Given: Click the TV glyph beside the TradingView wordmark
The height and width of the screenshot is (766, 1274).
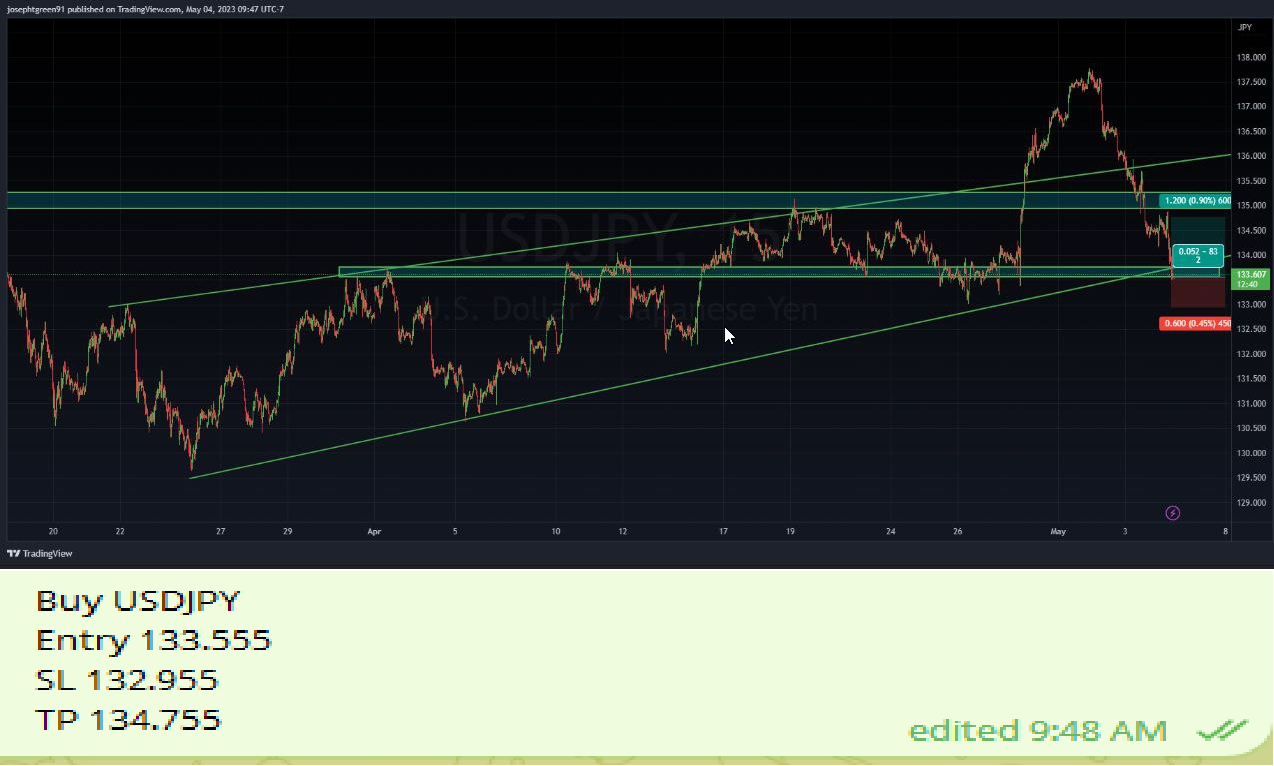Looking at the screenshot, I should tap(13, 553).
